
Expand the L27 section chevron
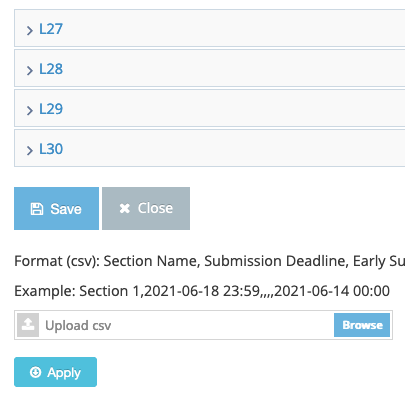(30, 30)
